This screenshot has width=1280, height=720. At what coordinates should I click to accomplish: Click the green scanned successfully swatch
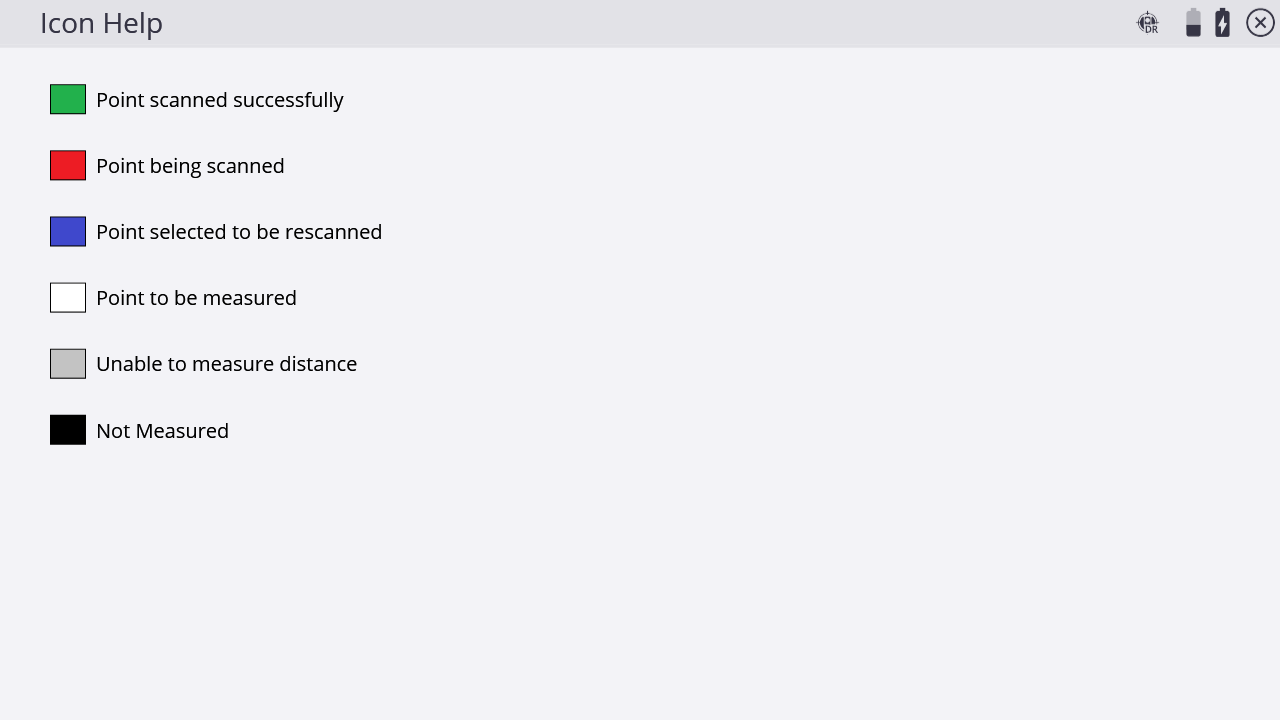pos(68,99)
